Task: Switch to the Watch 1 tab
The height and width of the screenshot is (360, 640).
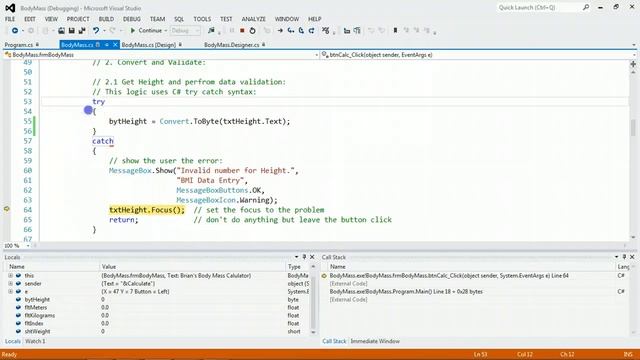Action: tap(35, 341)
